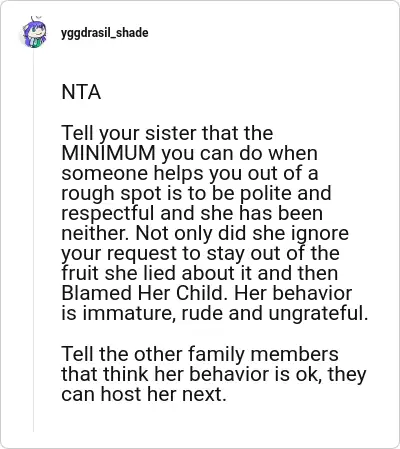Viewport: 400px width, 449px height.
Task: Collapse the comment using the vertical thread line
Action: (x=33, y=240)
